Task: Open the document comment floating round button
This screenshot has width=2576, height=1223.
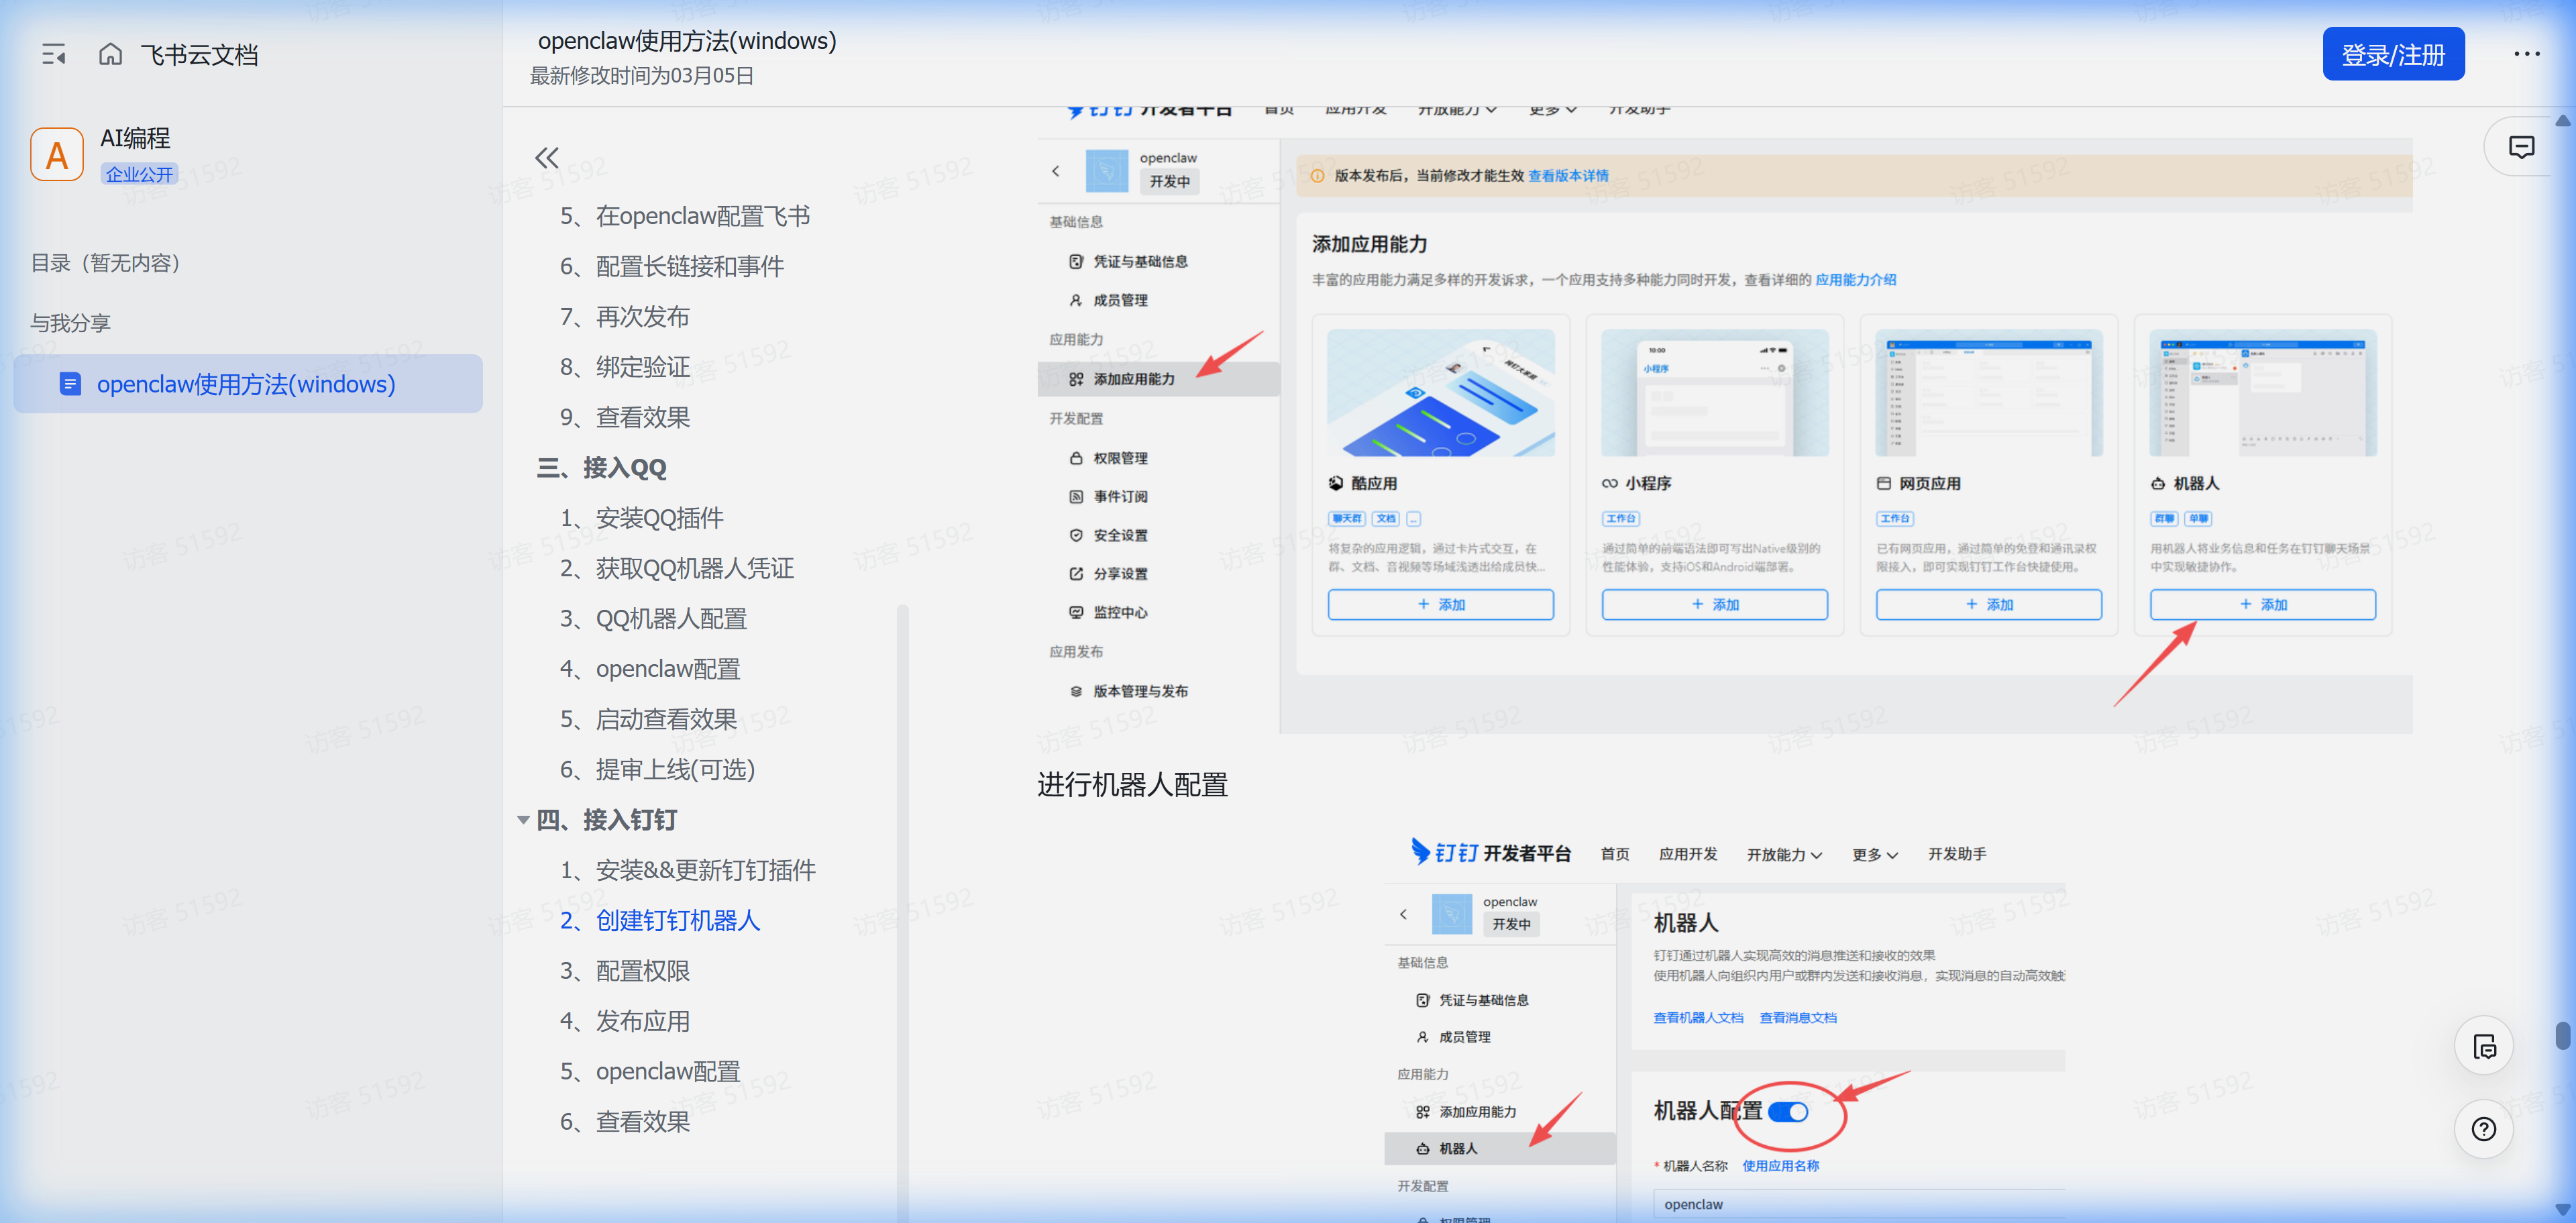Action: click(2484, 1046)
